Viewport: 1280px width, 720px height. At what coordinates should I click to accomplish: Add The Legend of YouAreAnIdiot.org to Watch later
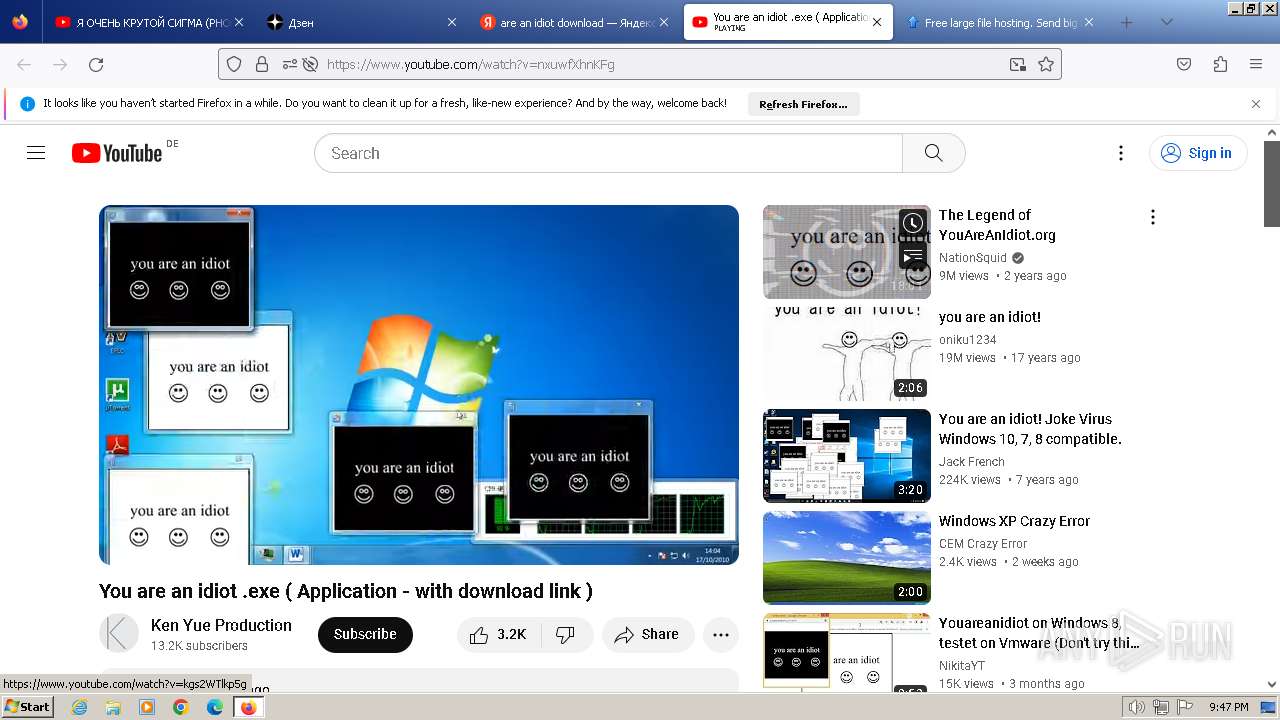[x=912, y=224]
